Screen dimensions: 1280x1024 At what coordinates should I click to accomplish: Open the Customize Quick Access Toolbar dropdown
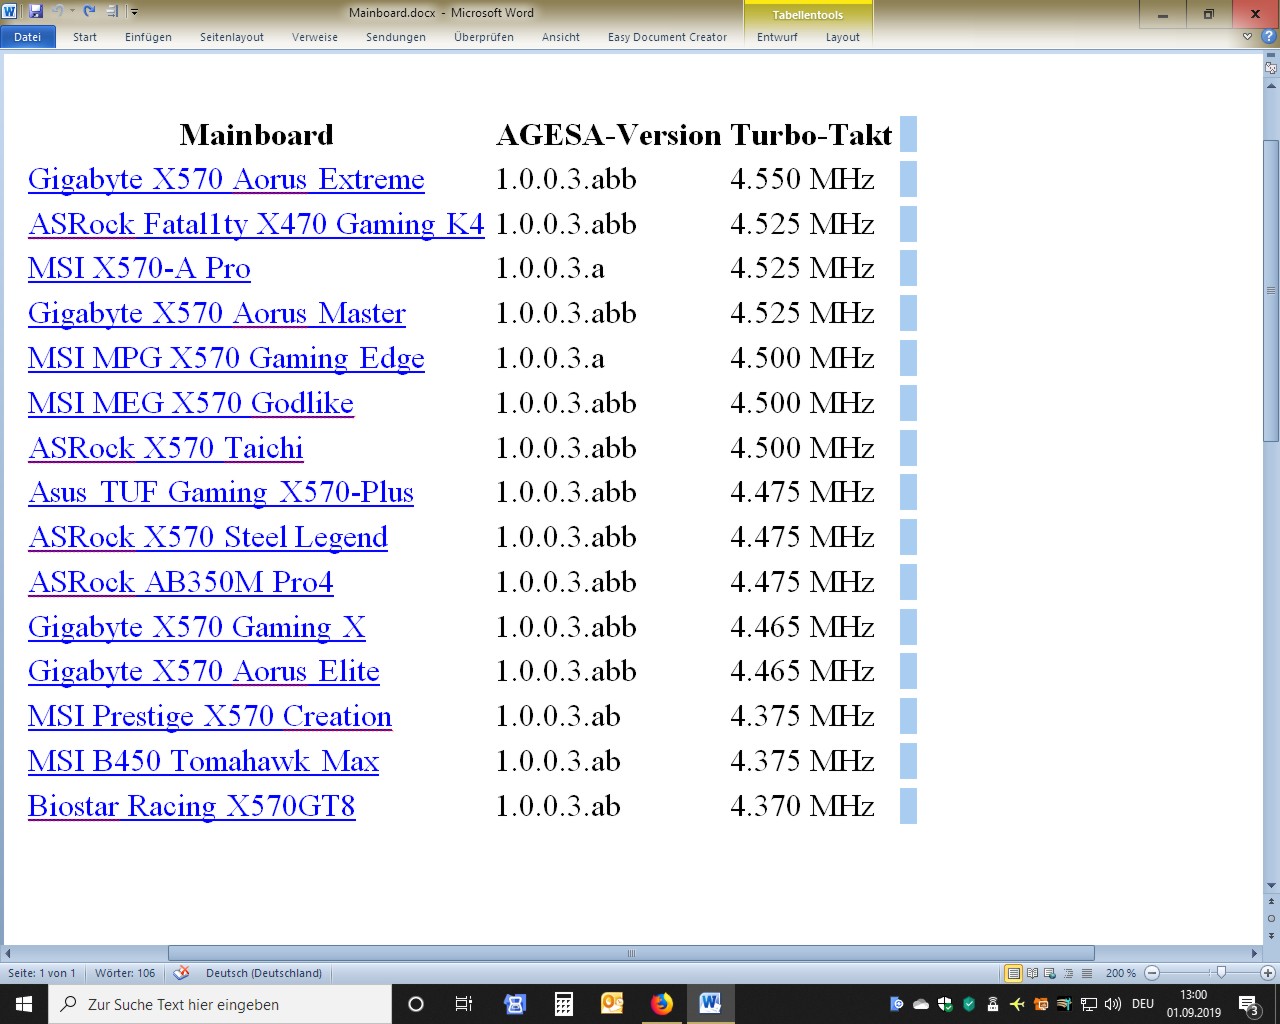[x=135, y=13]
